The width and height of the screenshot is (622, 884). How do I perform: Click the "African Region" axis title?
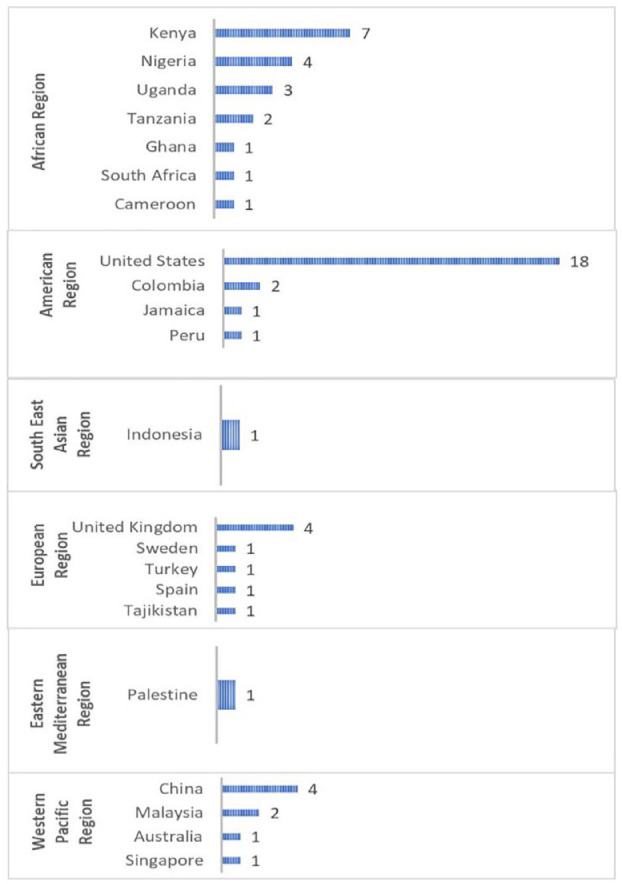[x=41, y=119]
